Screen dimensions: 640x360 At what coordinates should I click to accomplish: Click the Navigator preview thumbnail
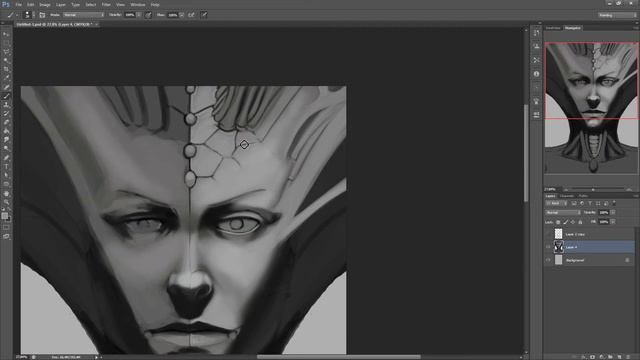click(591, 108)
